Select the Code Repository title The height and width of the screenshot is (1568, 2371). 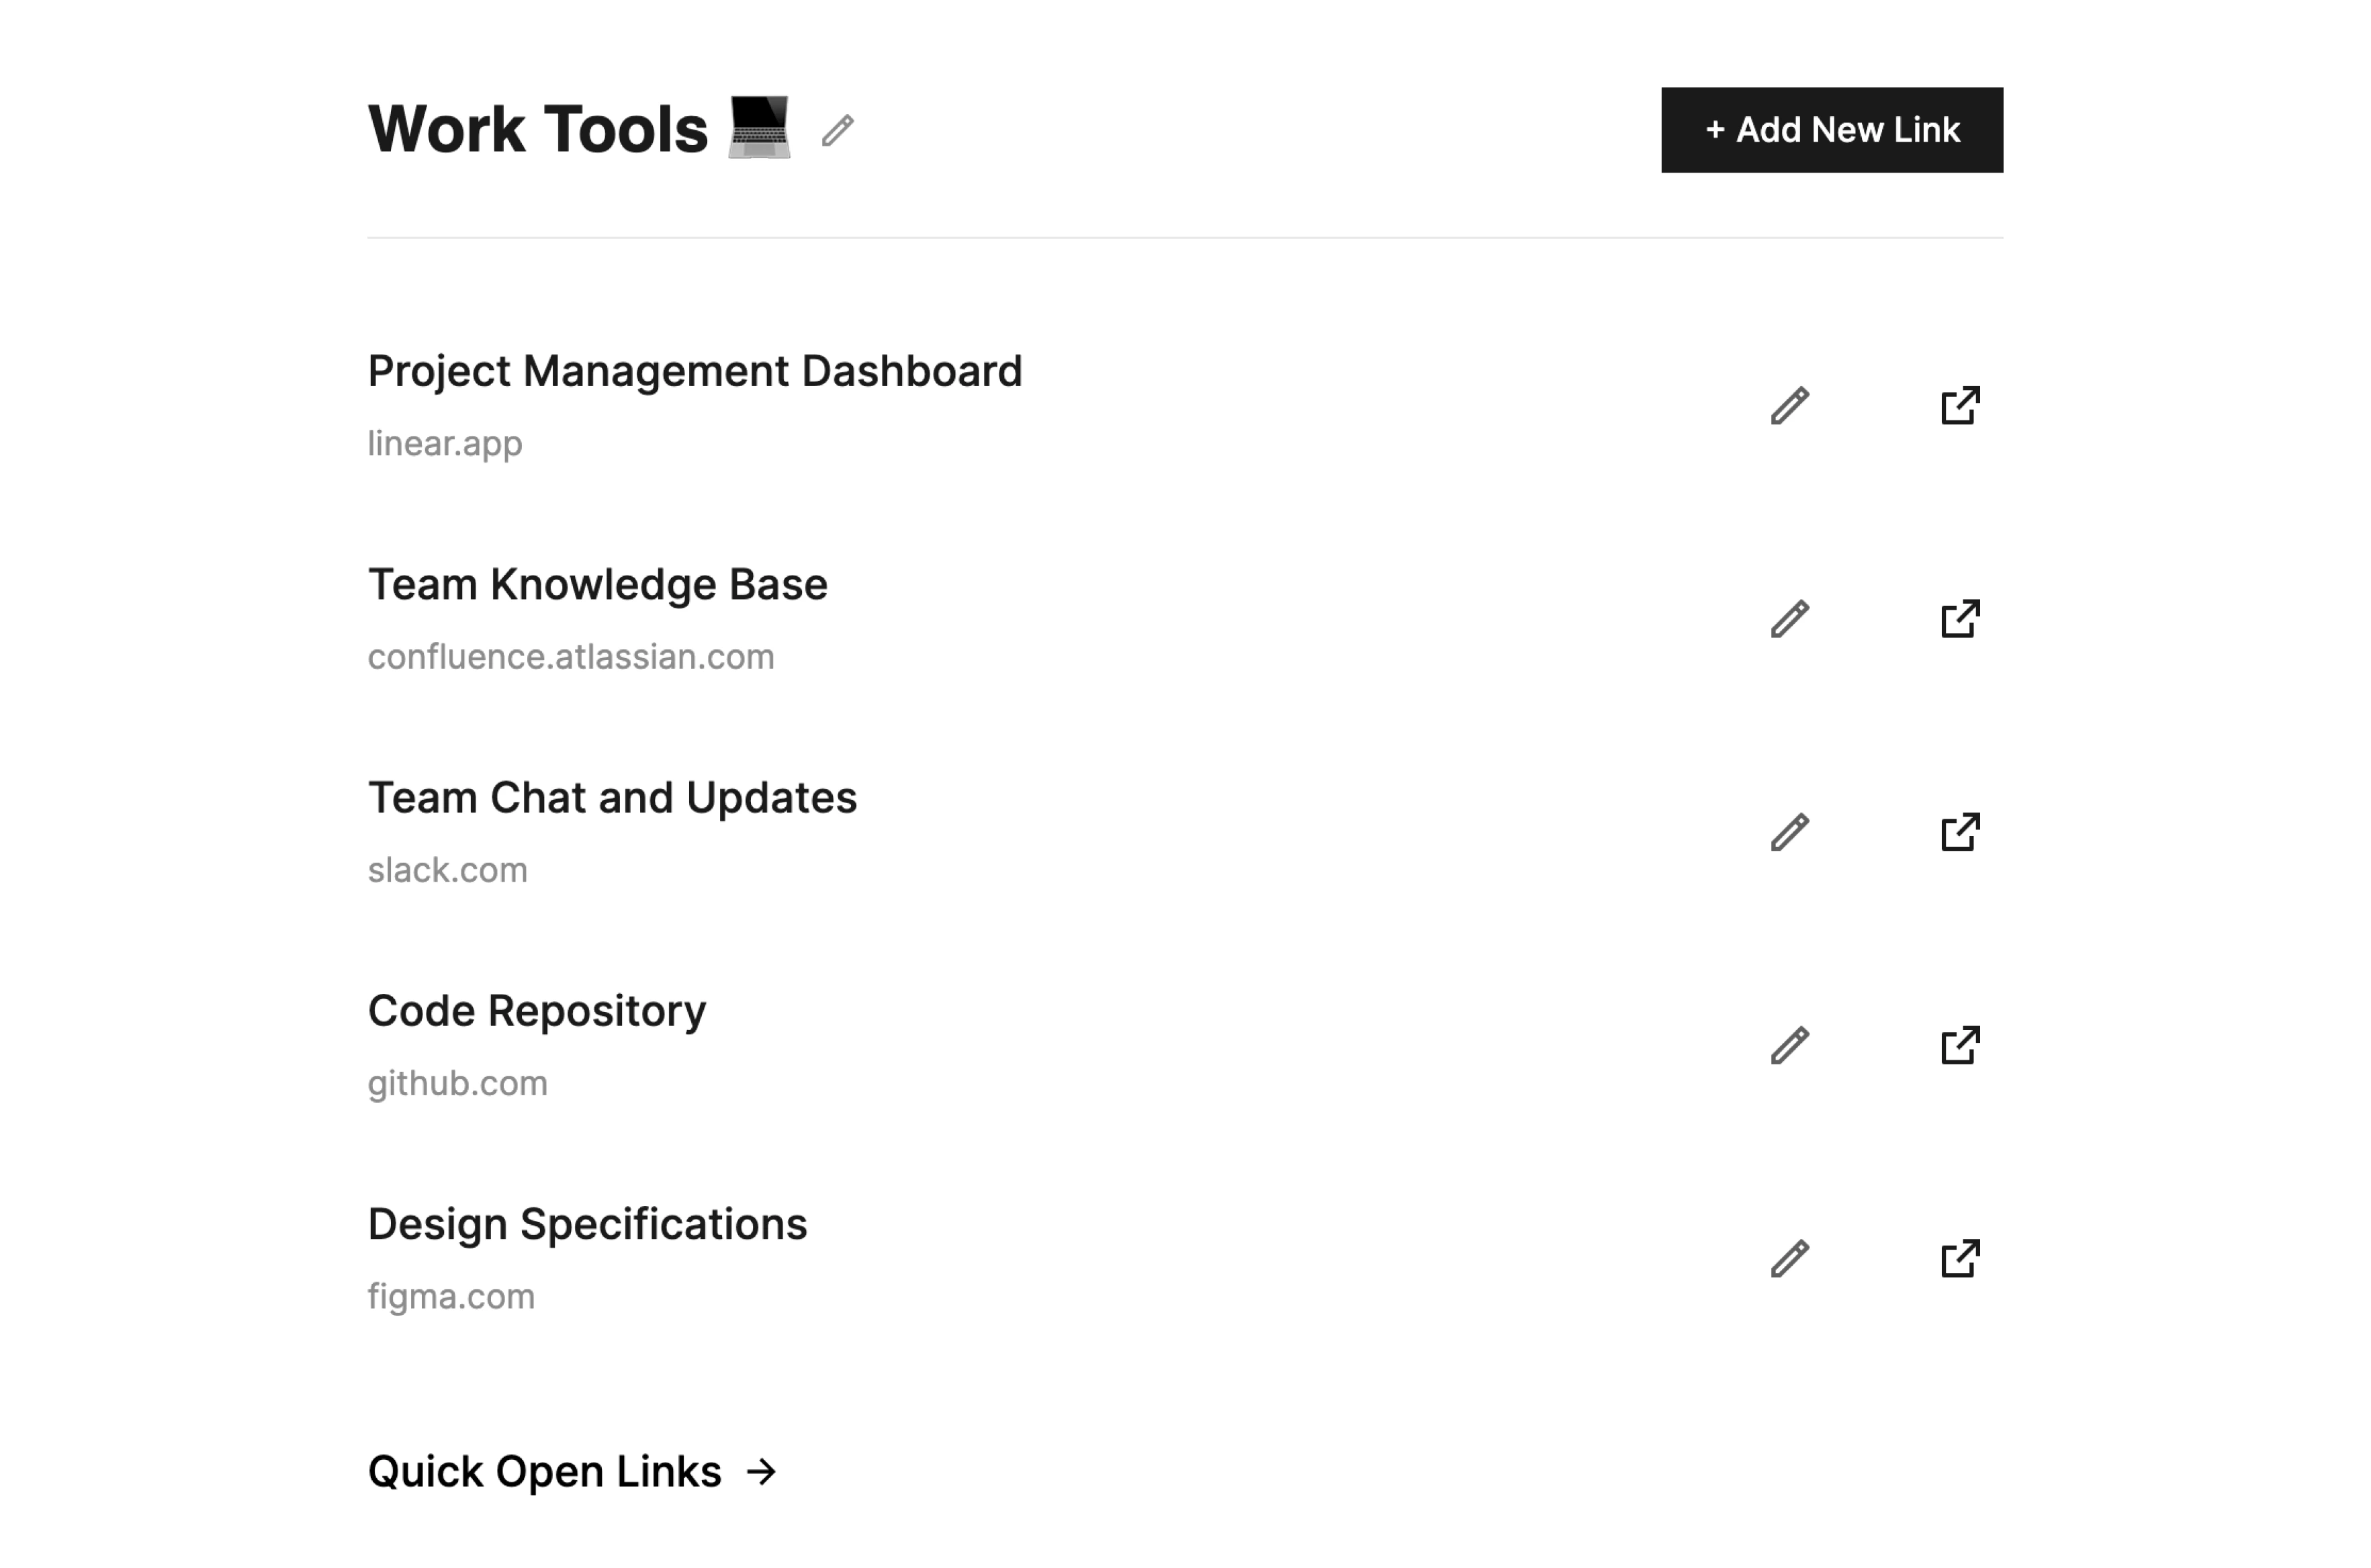537,1012
